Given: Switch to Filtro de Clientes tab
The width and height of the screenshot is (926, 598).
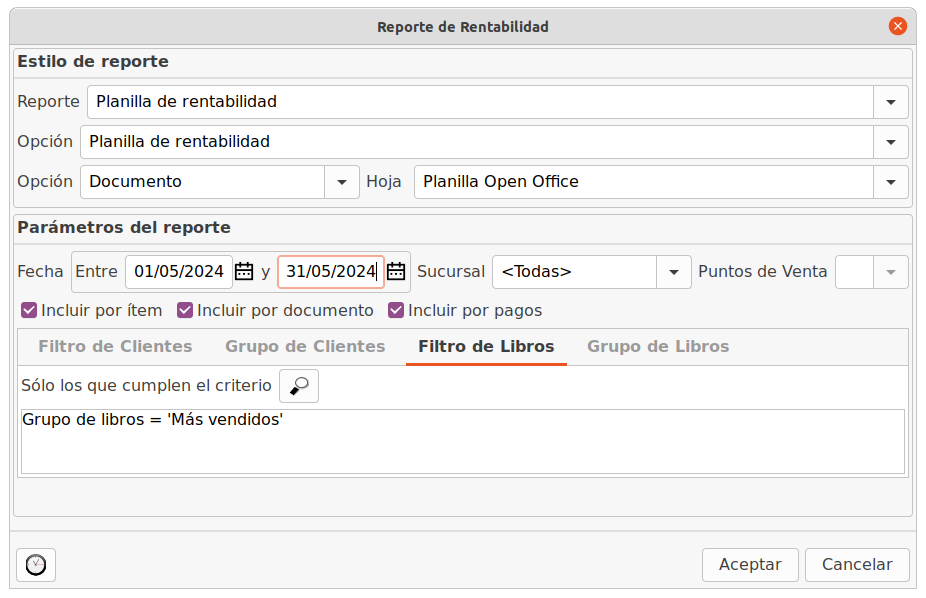Looking at the screenshot, I should pyautogui.click(x=115, y=347).
